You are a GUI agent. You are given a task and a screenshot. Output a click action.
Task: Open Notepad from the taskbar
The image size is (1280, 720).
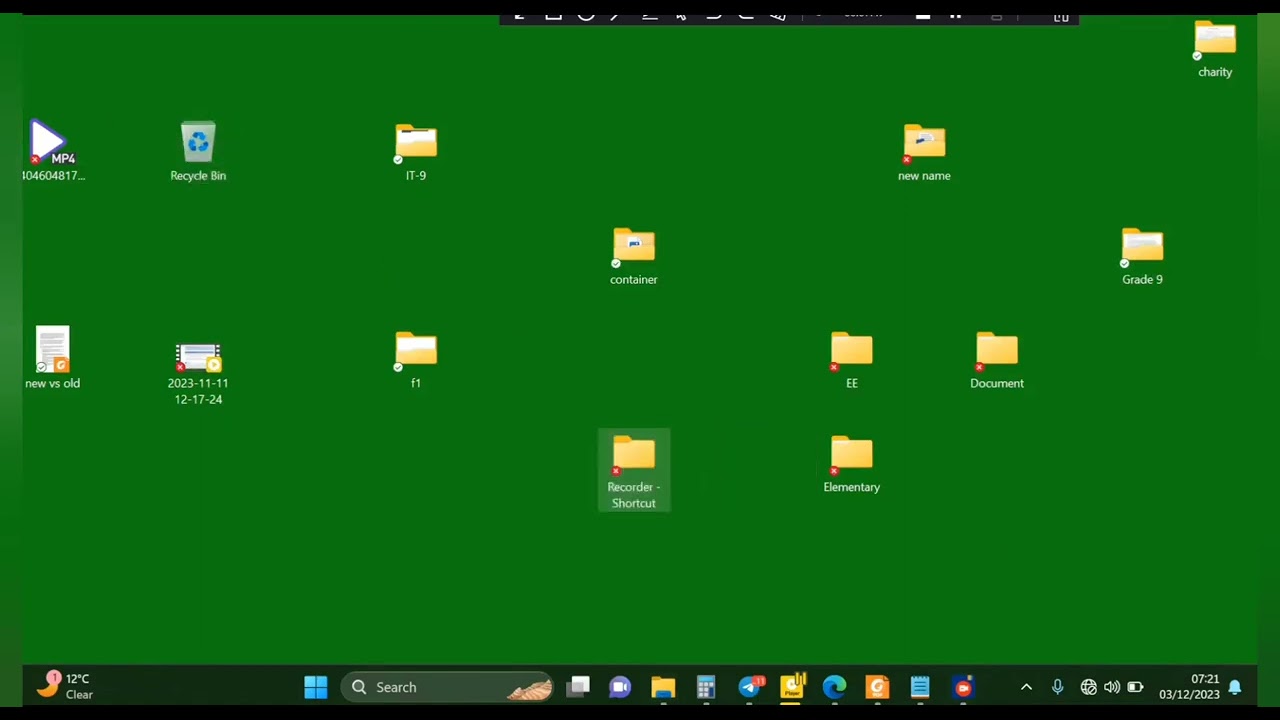tap(920, 687)
